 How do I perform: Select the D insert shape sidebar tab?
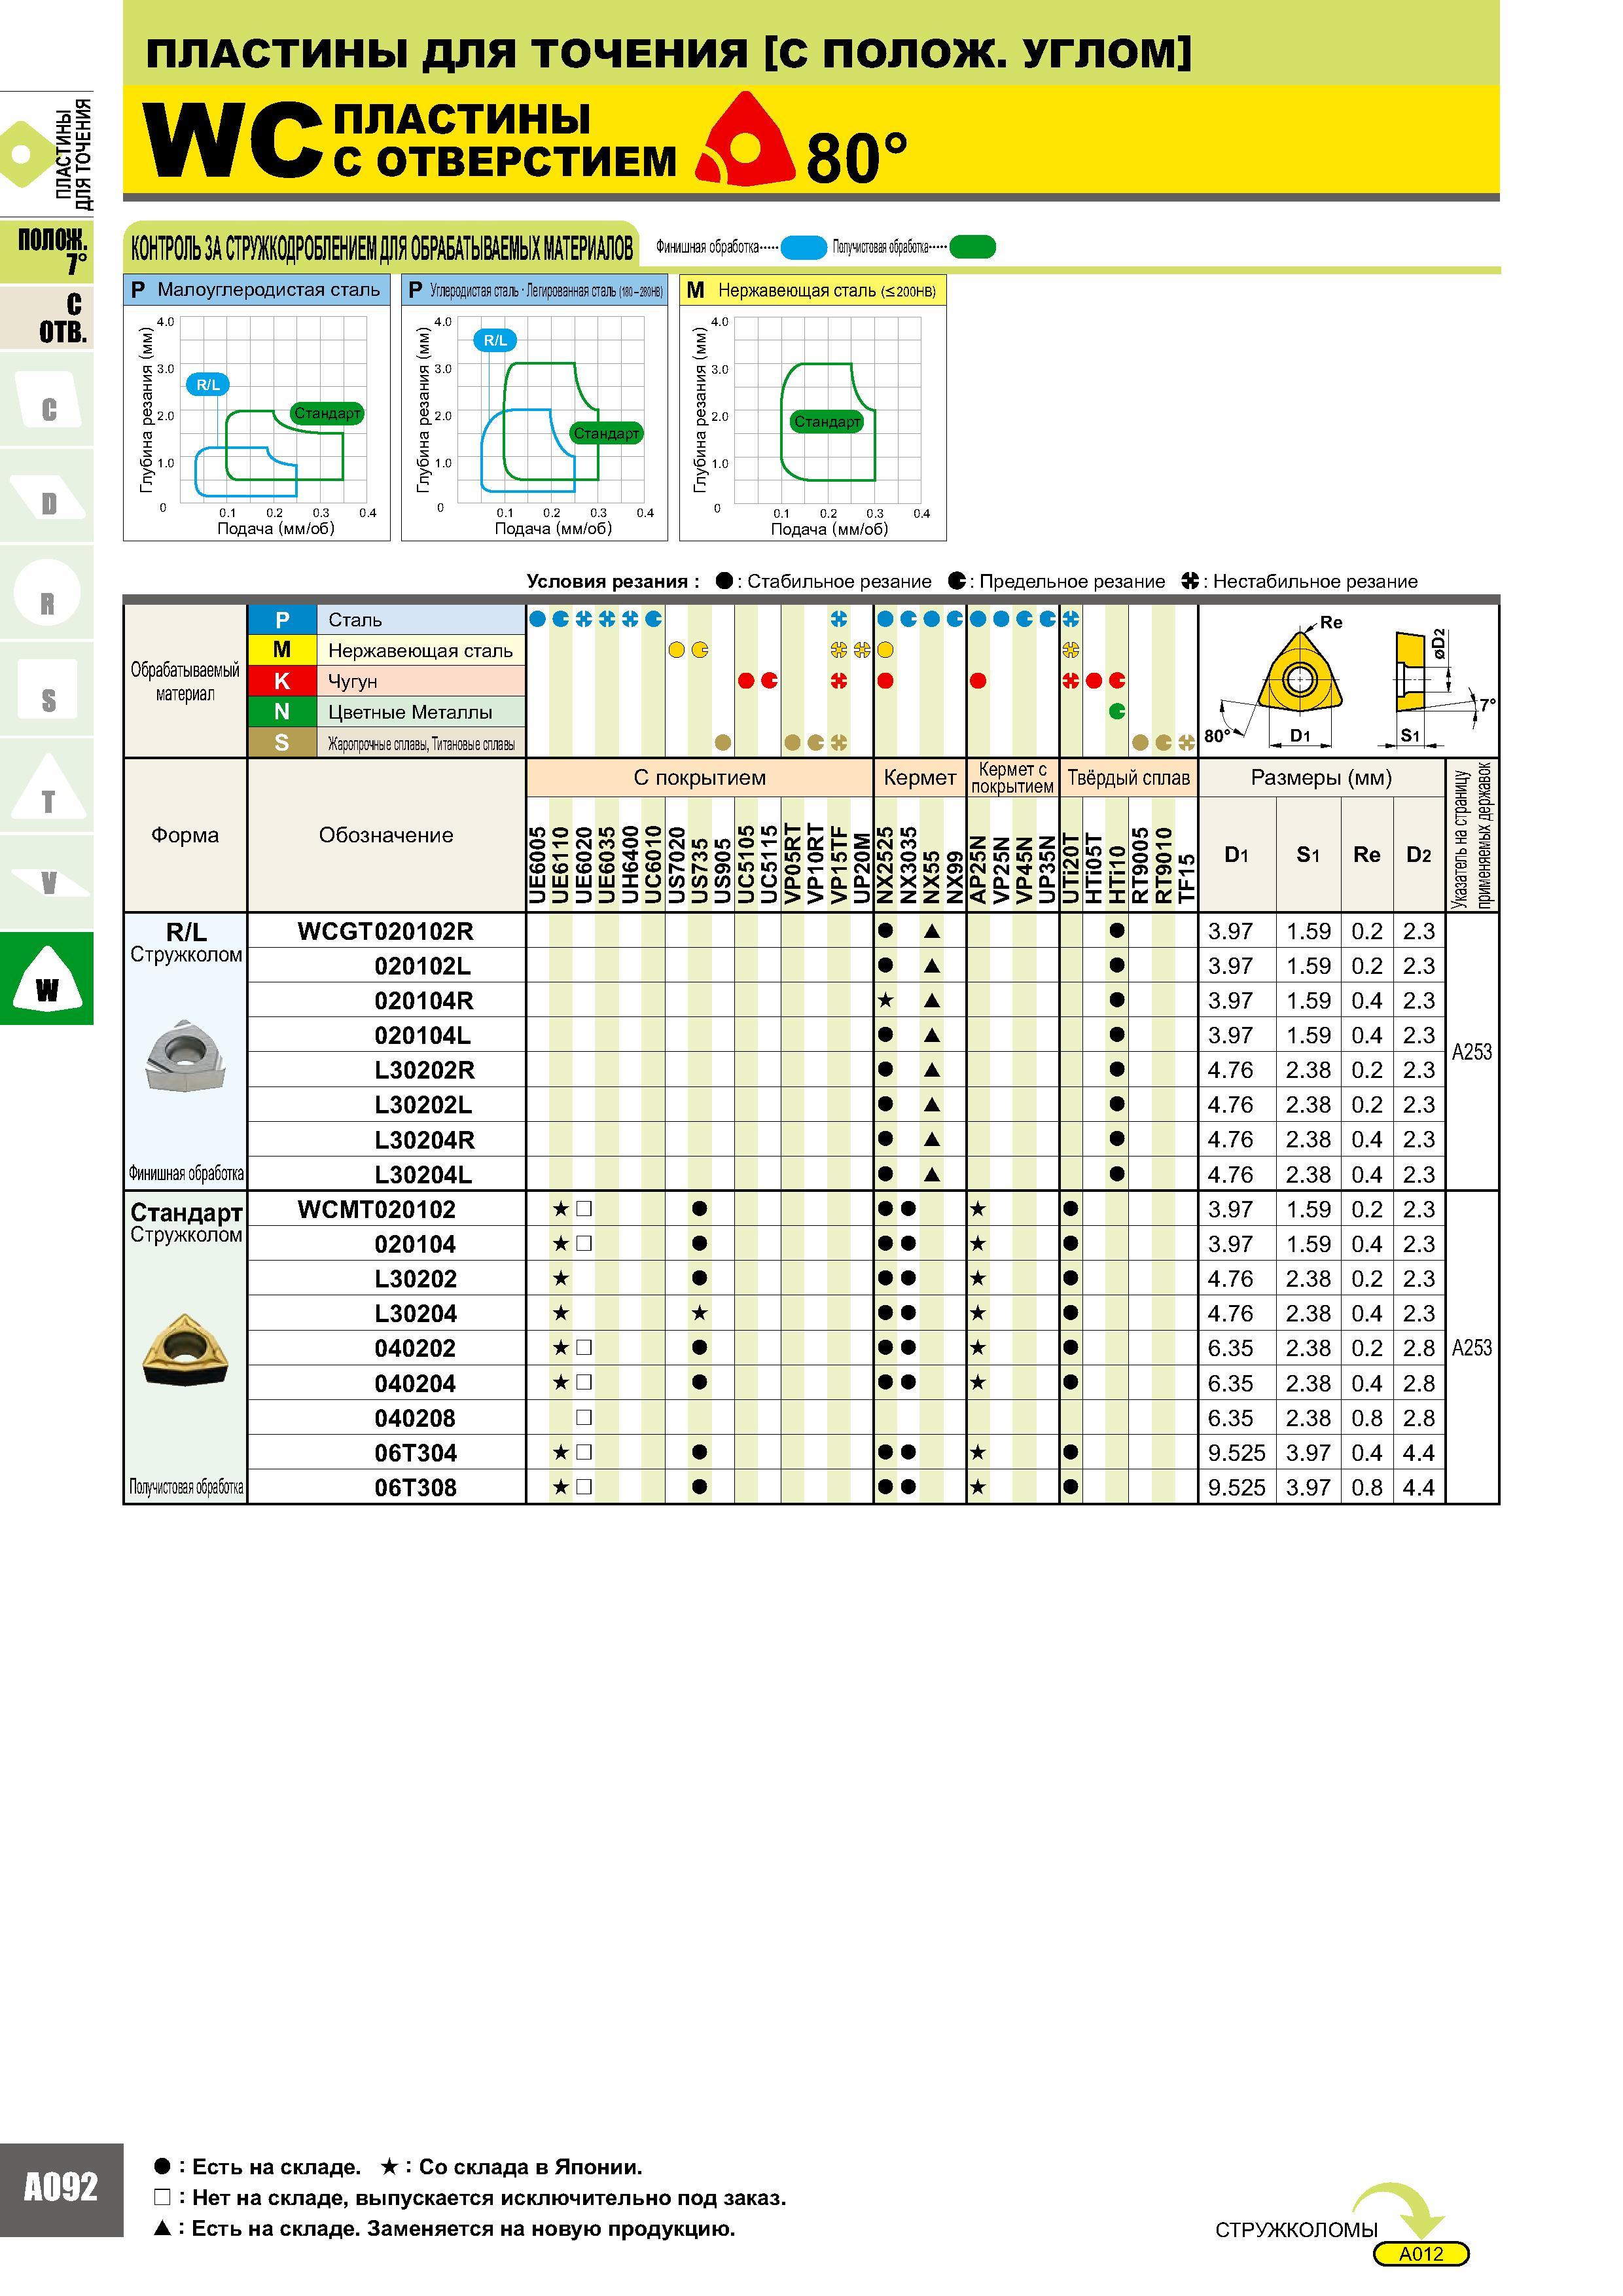coord(47,496)
